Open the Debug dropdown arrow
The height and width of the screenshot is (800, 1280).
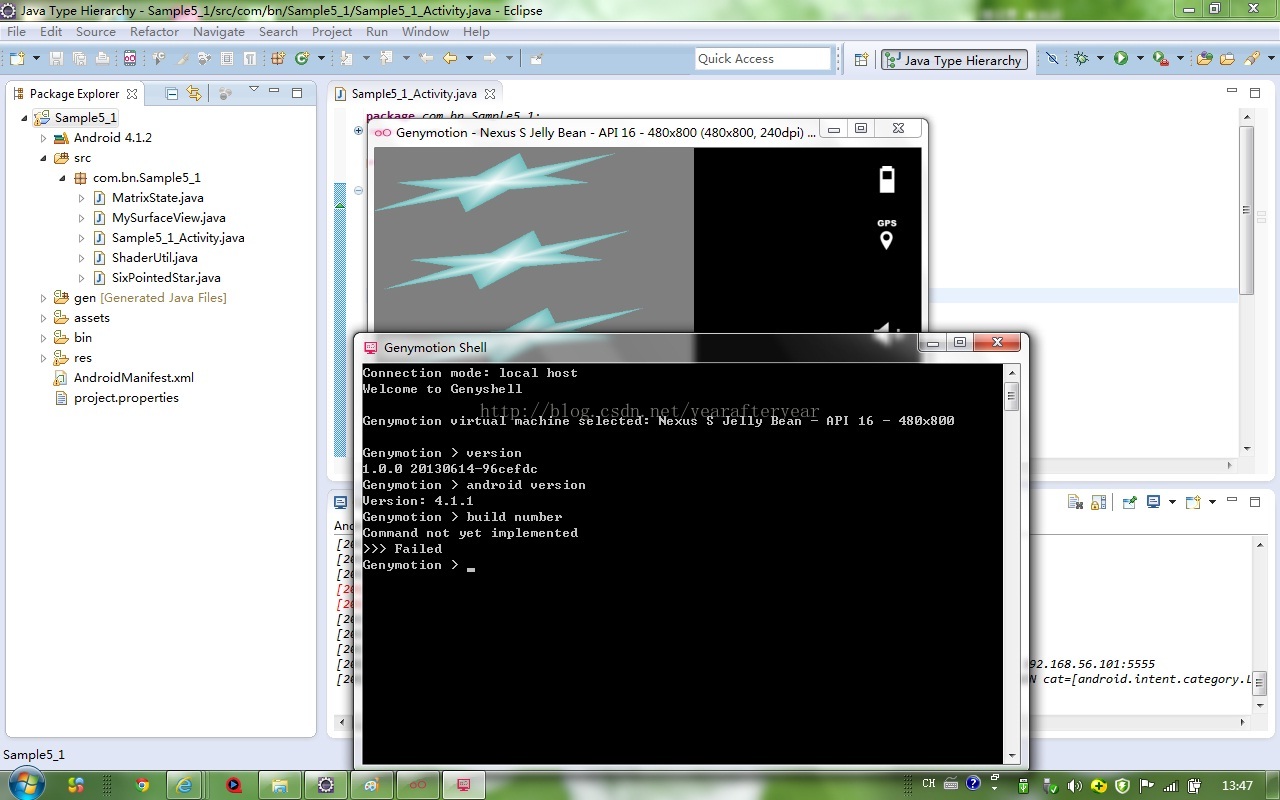click(1100, 59)
